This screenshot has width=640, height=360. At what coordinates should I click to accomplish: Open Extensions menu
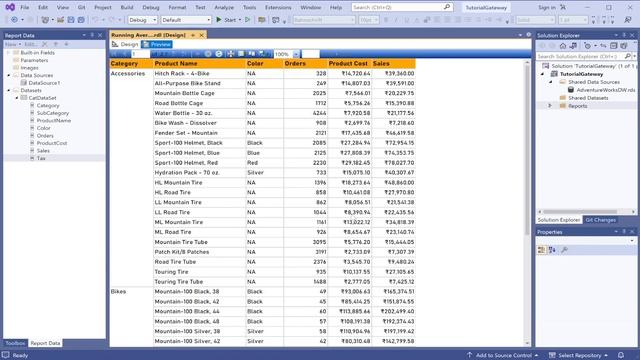[x=278, y=7]
